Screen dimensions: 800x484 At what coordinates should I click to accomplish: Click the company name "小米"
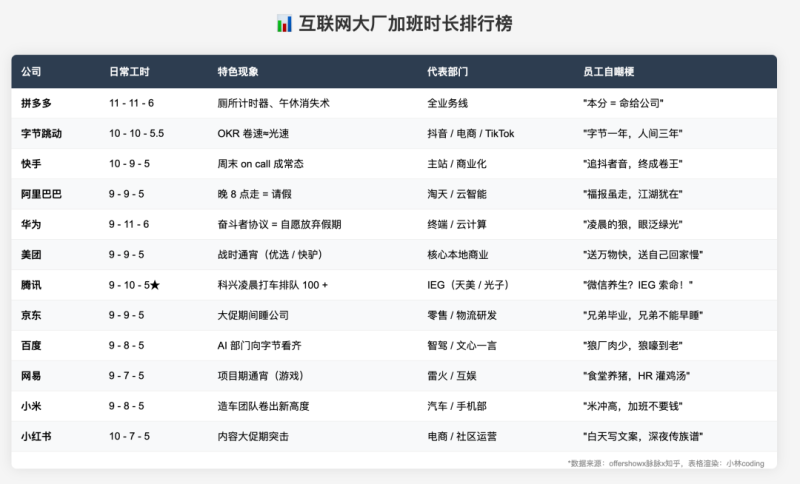click(31, 406)
